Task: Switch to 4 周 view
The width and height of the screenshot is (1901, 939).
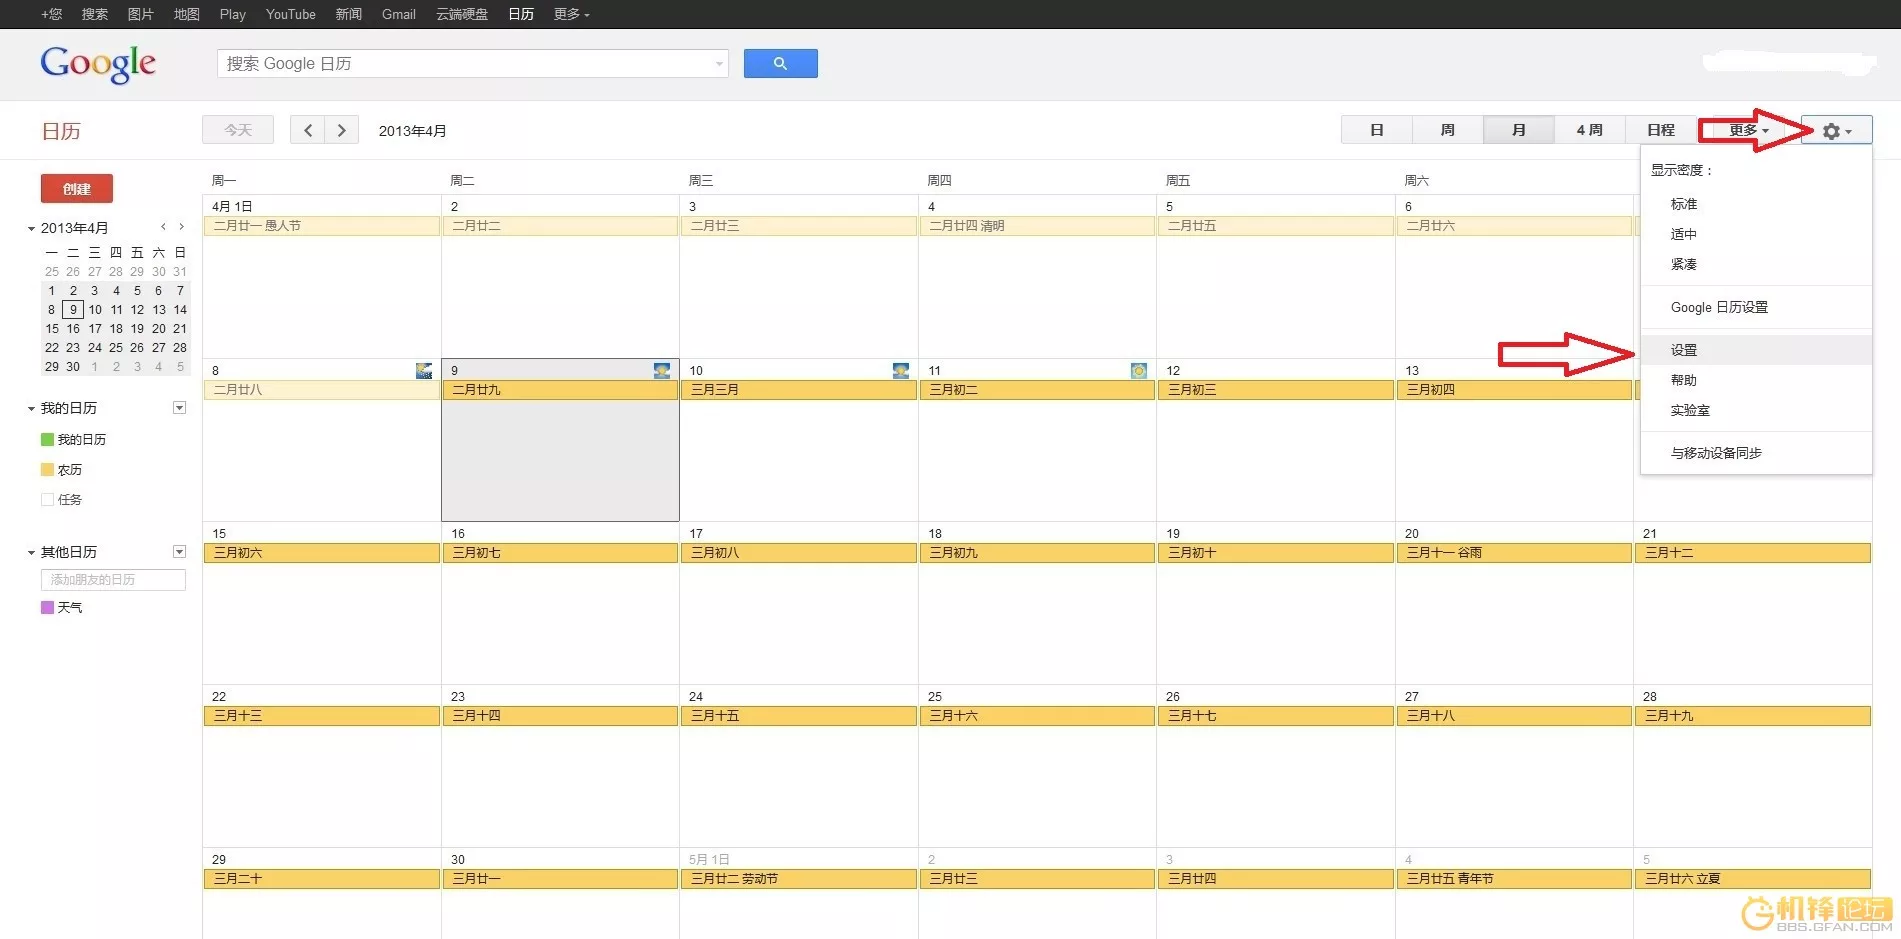Action: (1590, 130)
